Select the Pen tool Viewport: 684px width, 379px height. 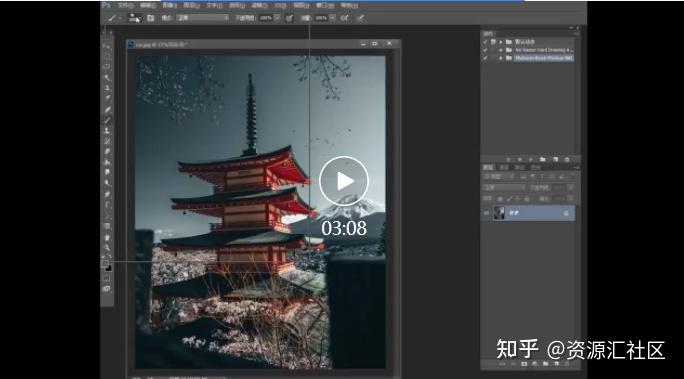click(107, 194)
